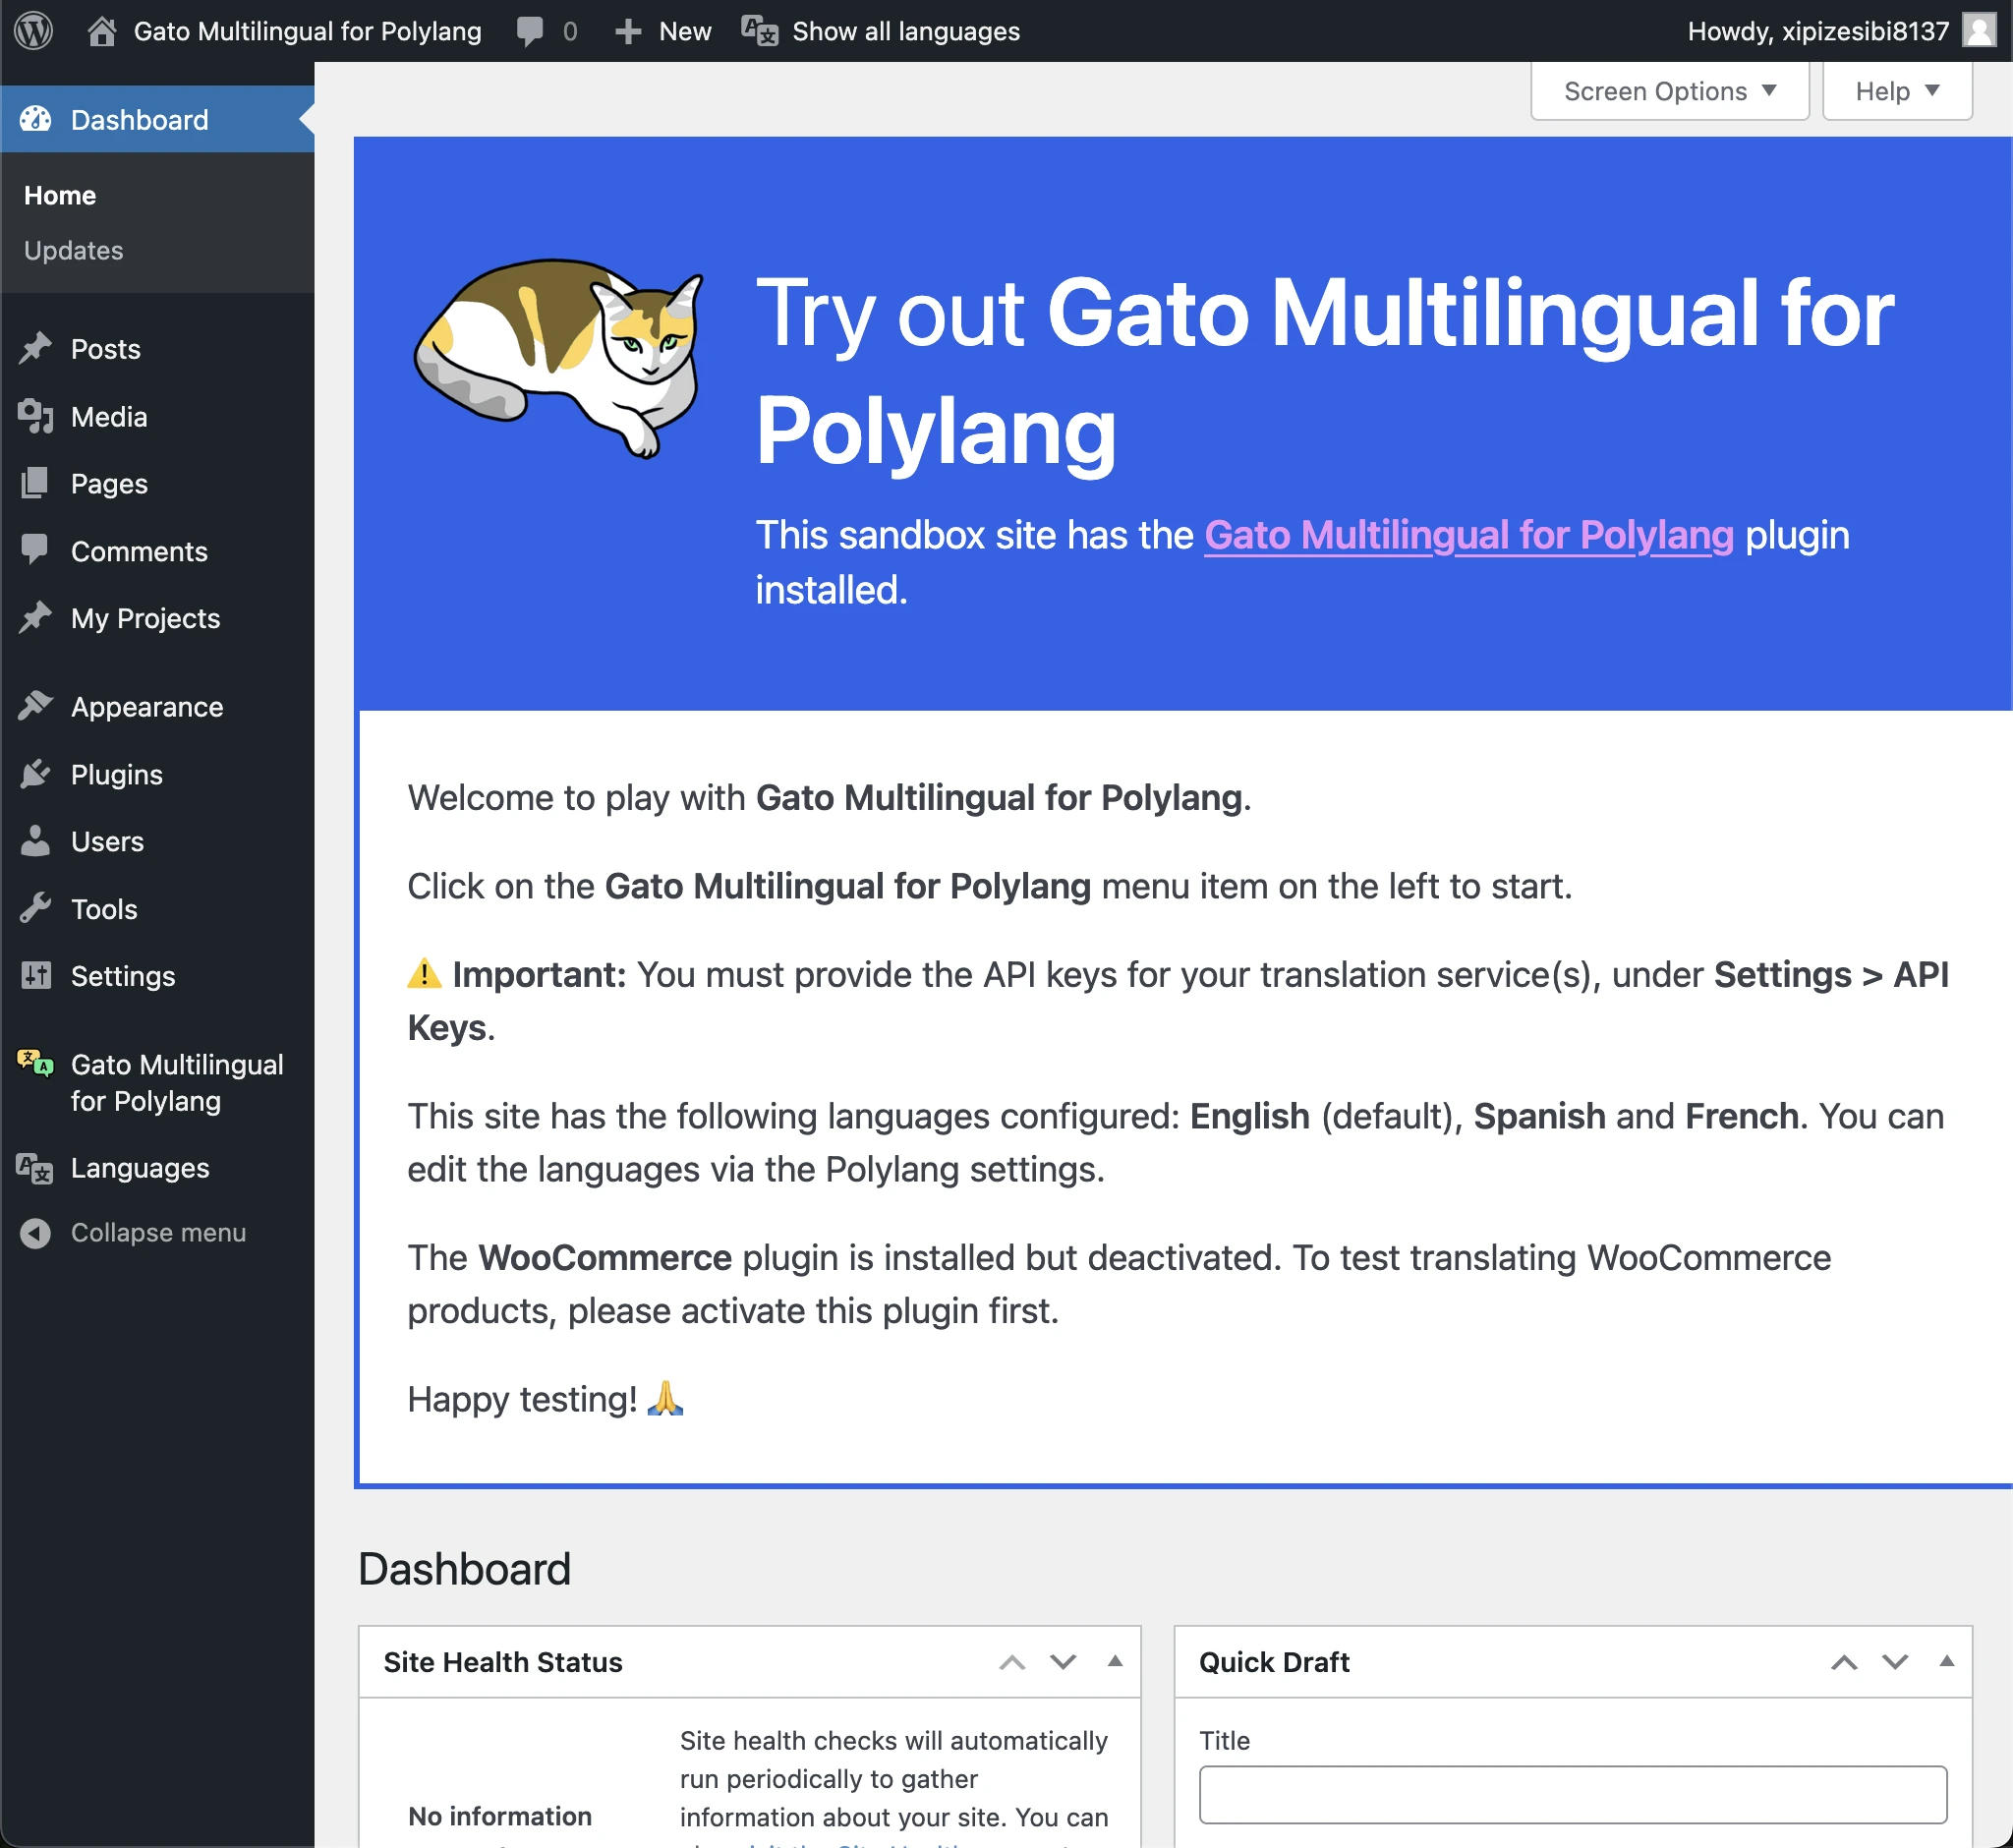Toggle Site Health Status panel triangle
This screenshot has width=2013, height=1848.
[x=1115, y=1661]
